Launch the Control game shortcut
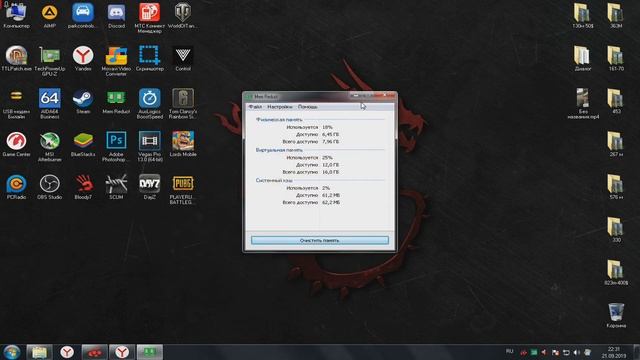Screen dimensions: 640x360 [x=183, y=58]
